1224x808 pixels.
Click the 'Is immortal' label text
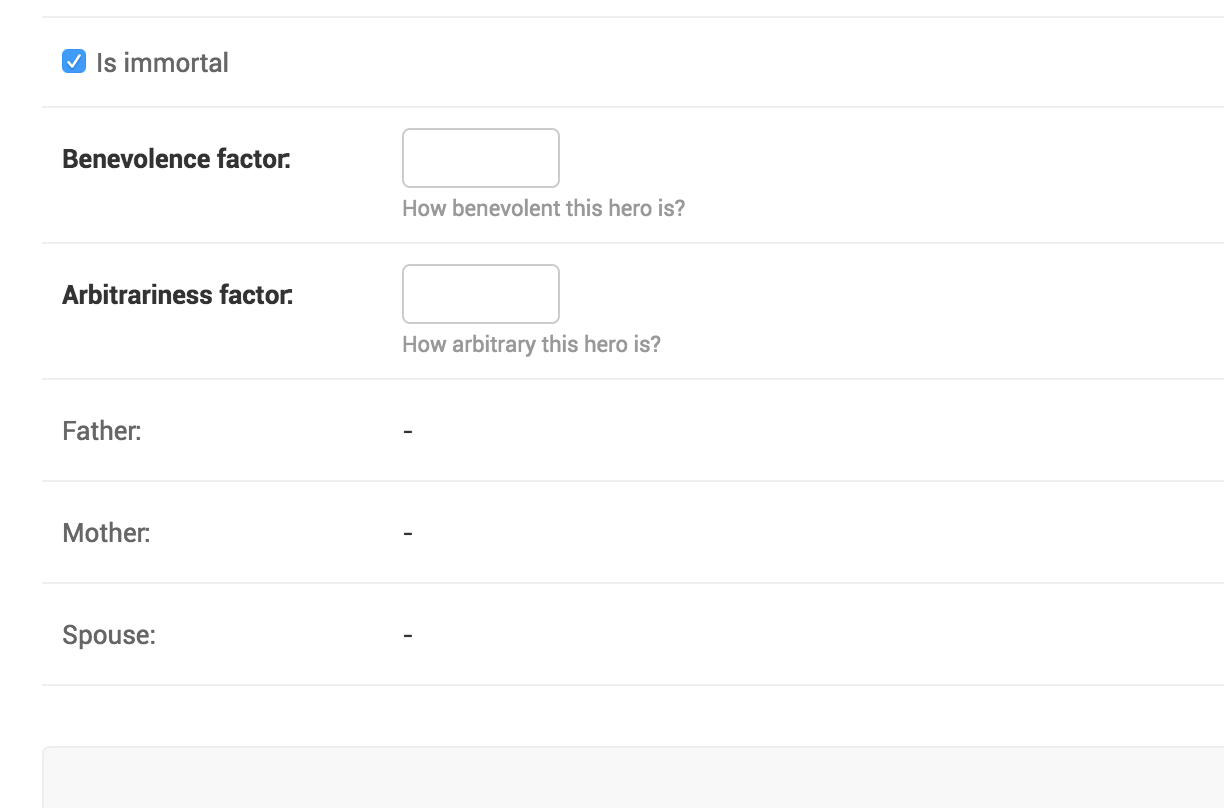coord(162,63)
